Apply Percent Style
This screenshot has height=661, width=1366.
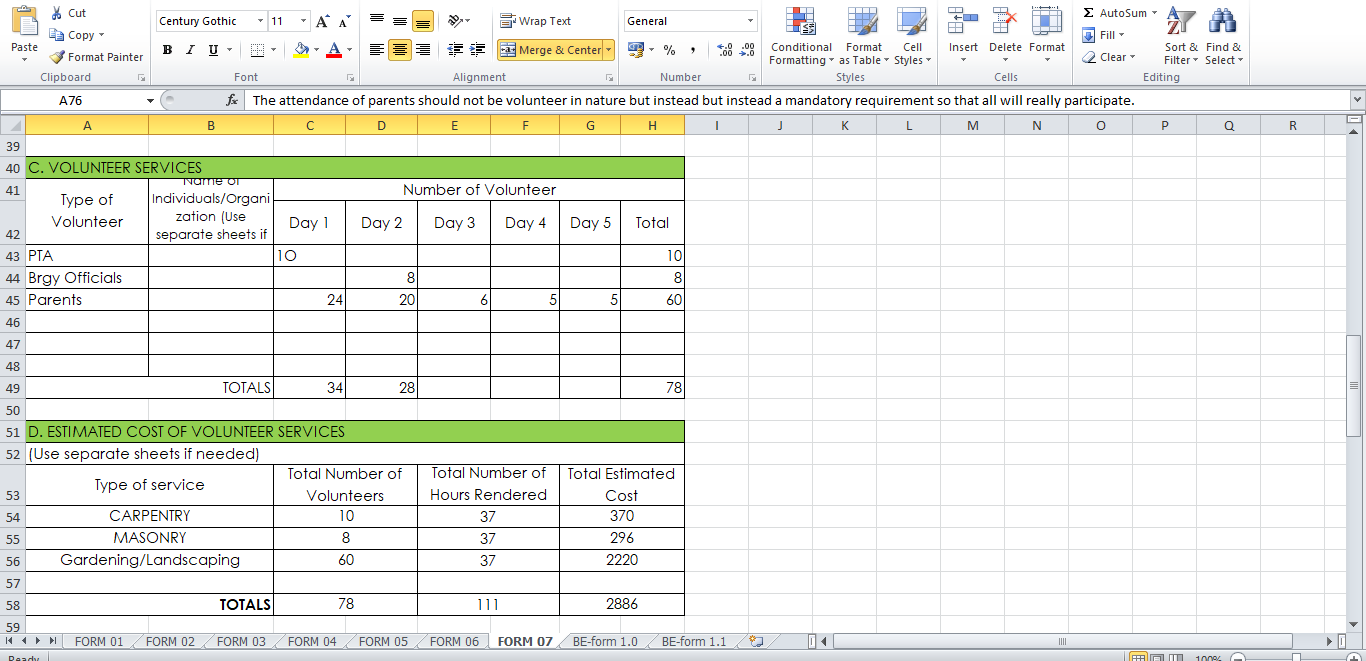coord(669,50)
